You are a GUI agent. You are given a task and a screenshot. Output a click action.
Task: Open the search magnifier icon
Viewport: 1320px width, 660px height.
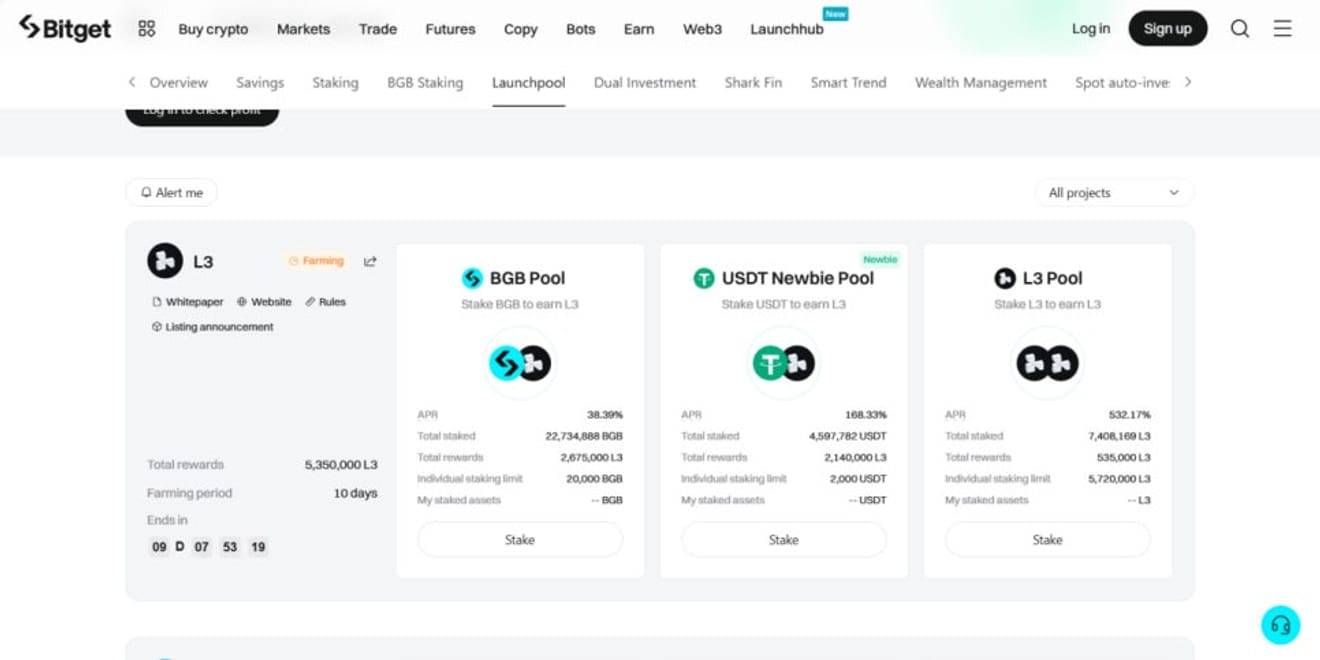pyautogui.click(x=1240, y=29)
